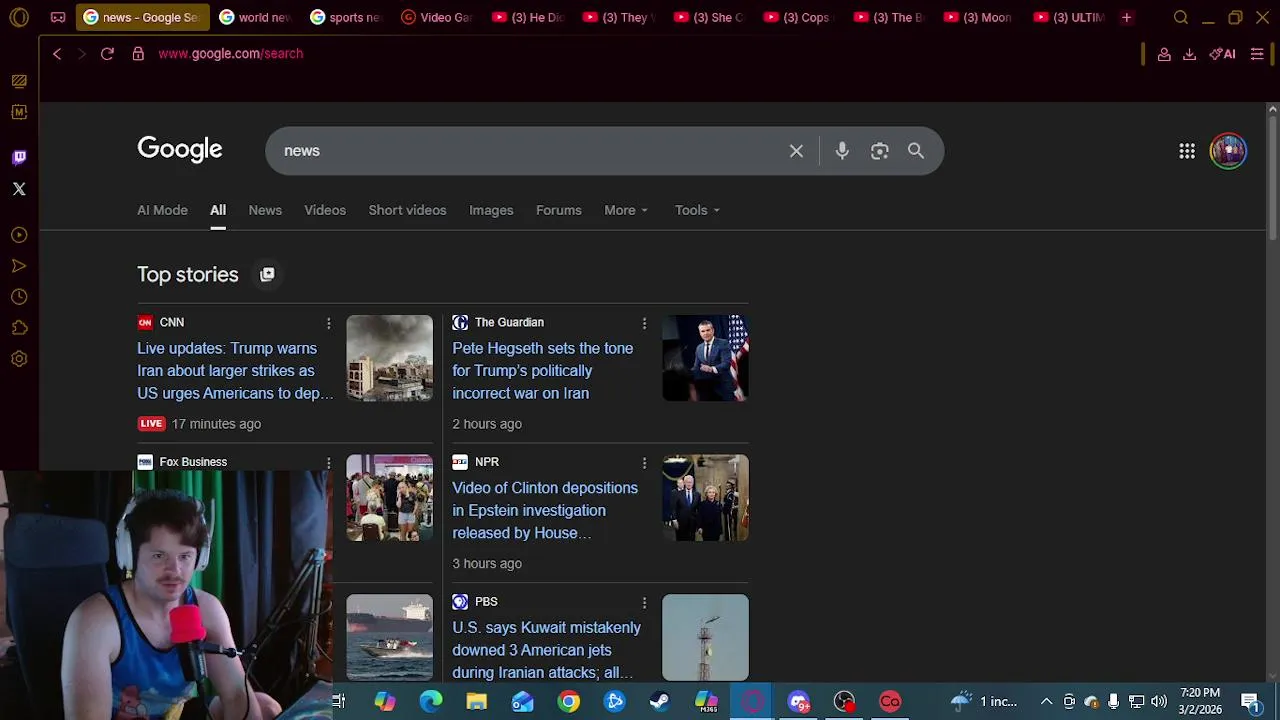
Task: Select the News results tab
Action: point(265,210)
